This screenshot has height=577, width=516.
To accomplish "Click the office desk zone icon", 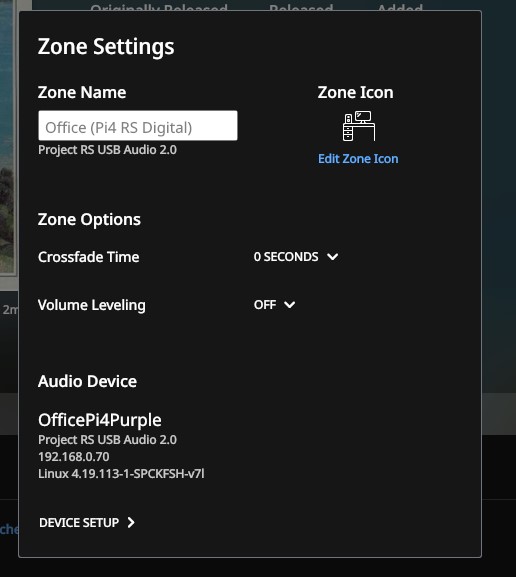I will coord(358,126).
